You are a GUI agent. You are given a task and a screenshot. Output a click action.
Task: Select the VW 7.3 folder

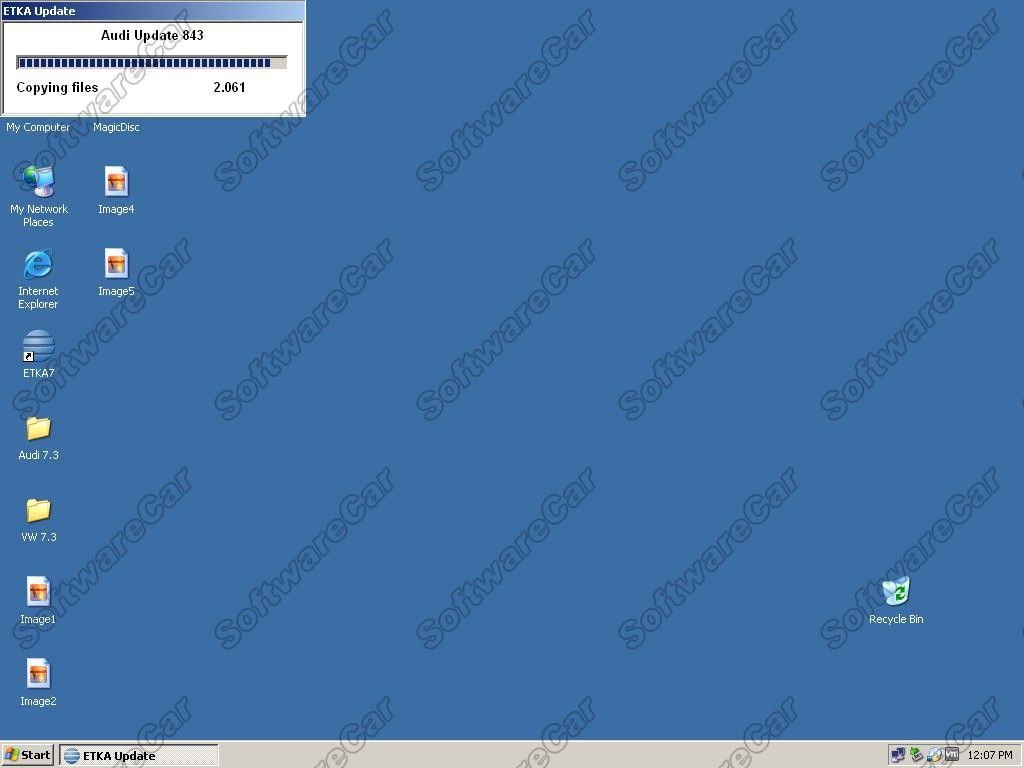click(39, 519)
